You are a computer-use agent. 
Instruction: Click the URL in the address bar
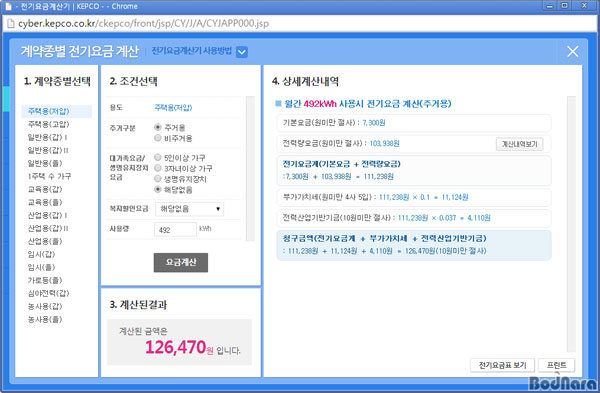click(143, 24)
